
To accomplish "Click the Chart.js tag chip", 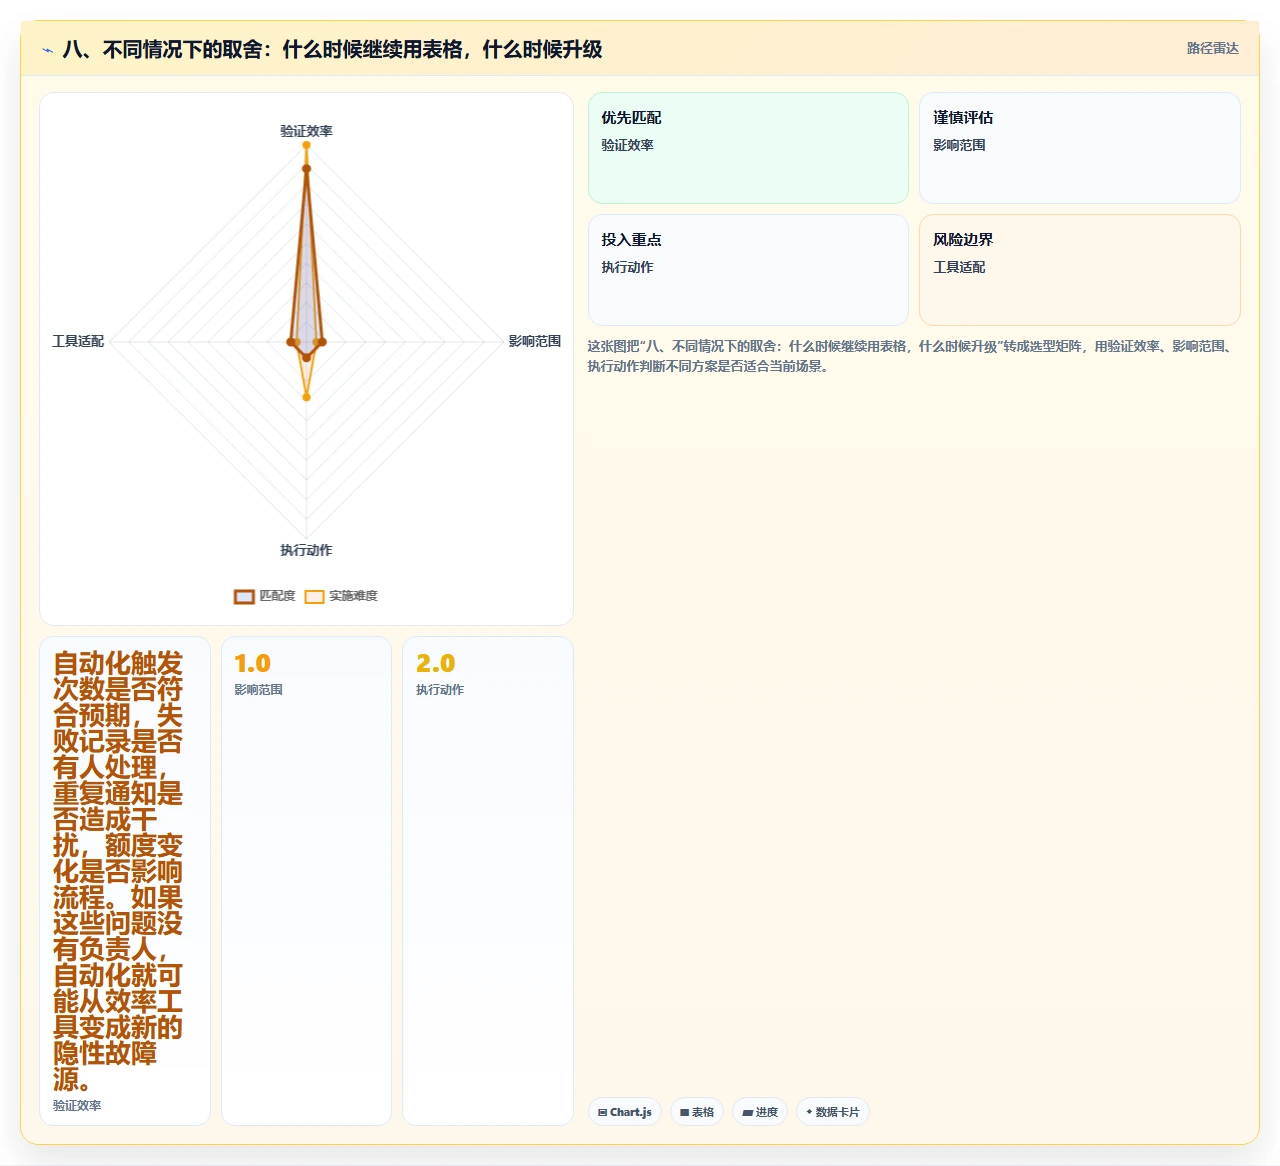I will pyautogui.click(x=625, y=1112).
